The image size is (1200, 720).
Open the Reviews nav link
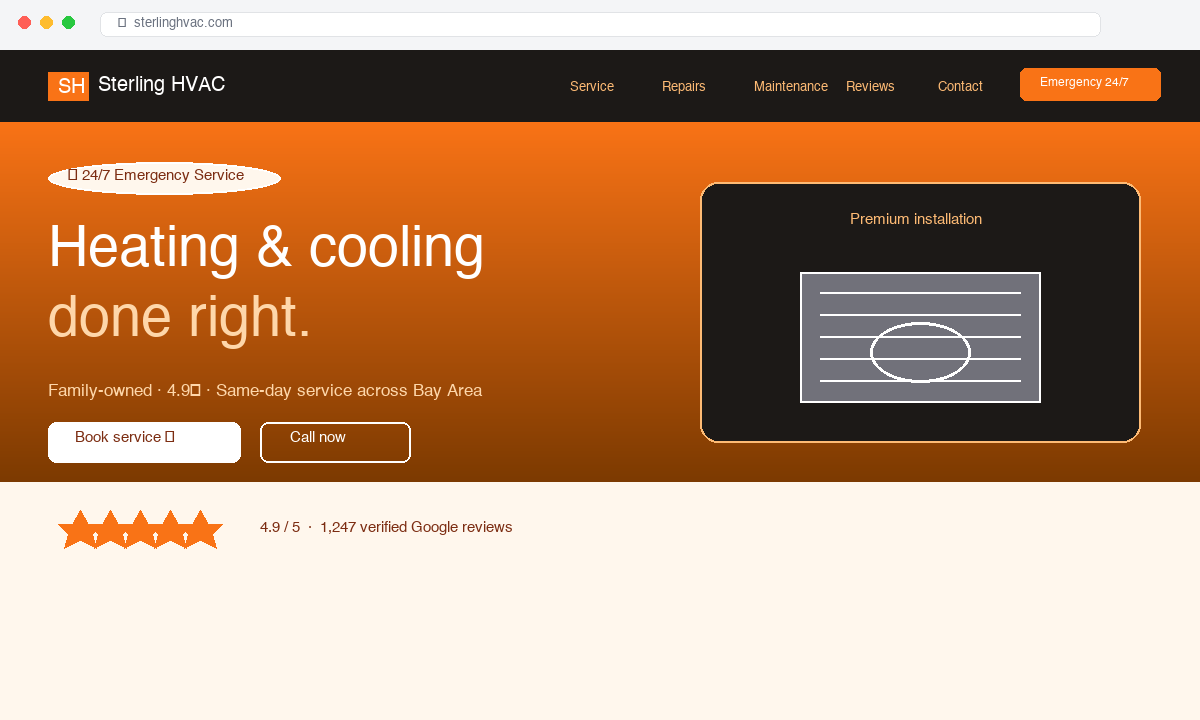coord(870,87)
